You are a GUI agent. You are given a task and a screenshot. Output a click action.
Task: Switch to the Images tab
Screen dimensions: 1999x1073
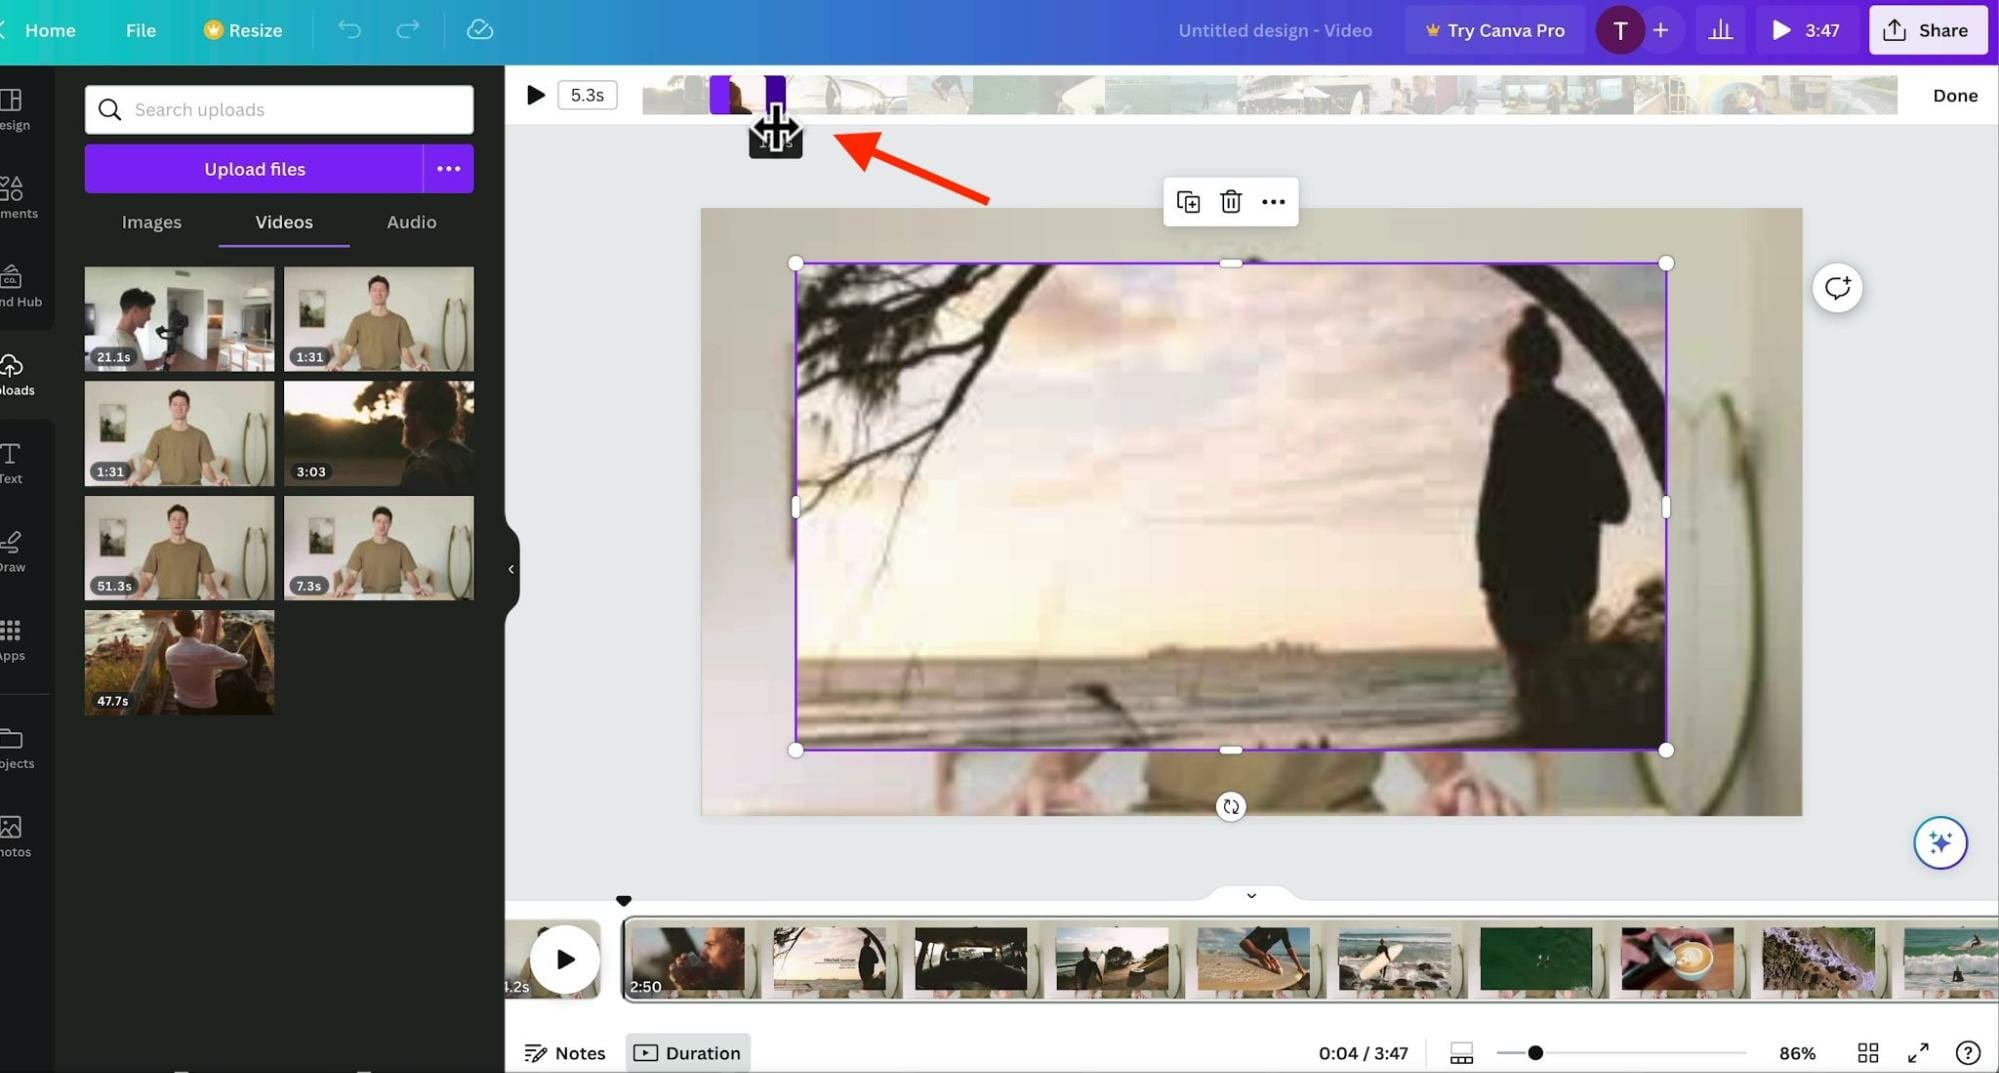151,222
